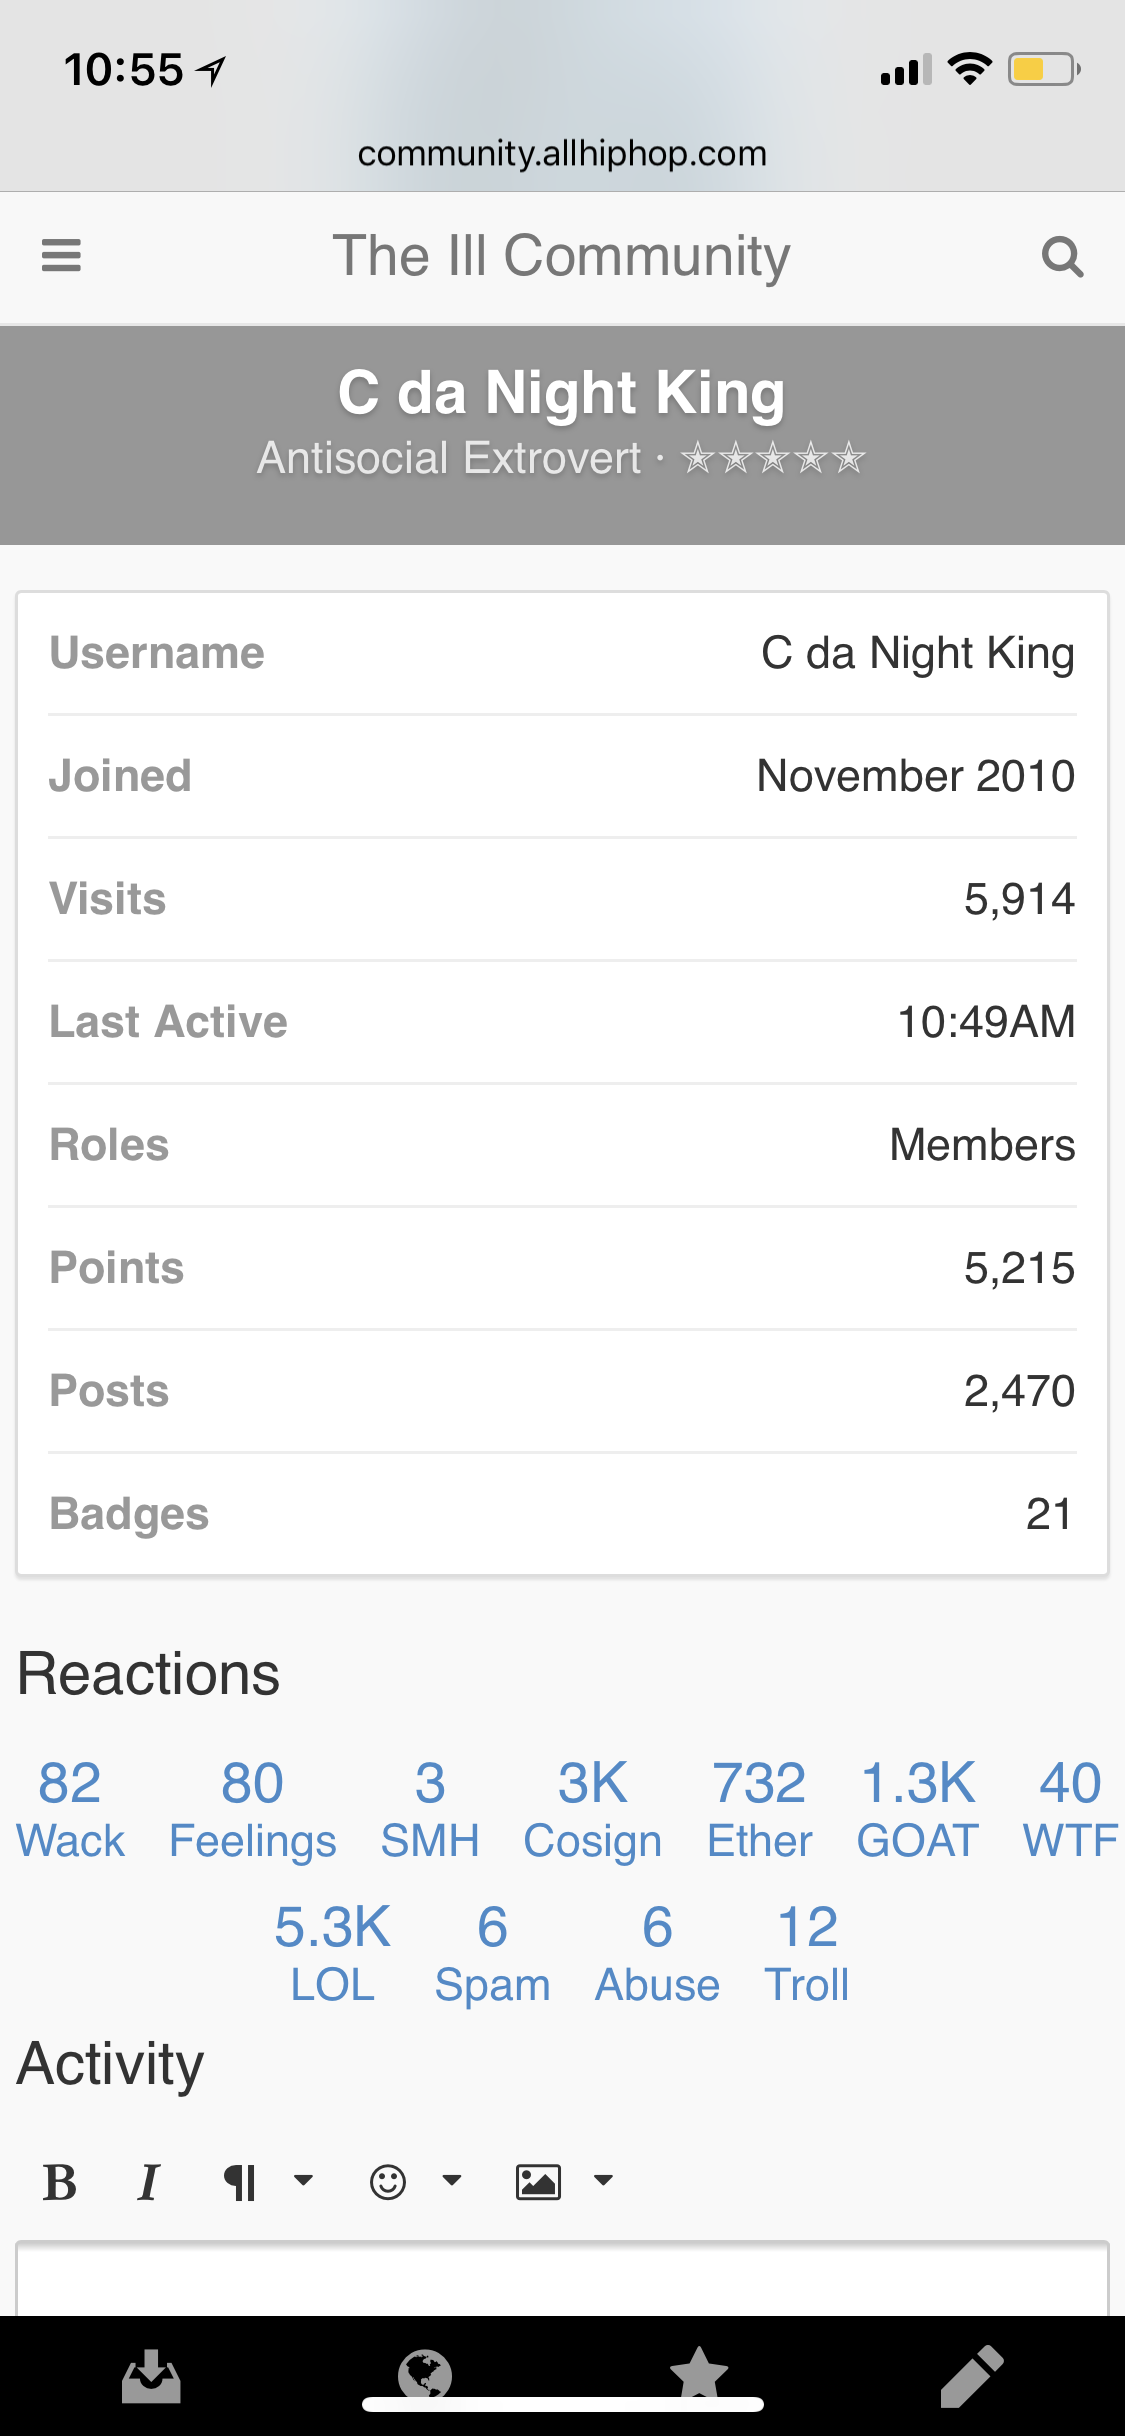
Task: Open the hamburger menu icon
Action: click(x=61, y=256)
